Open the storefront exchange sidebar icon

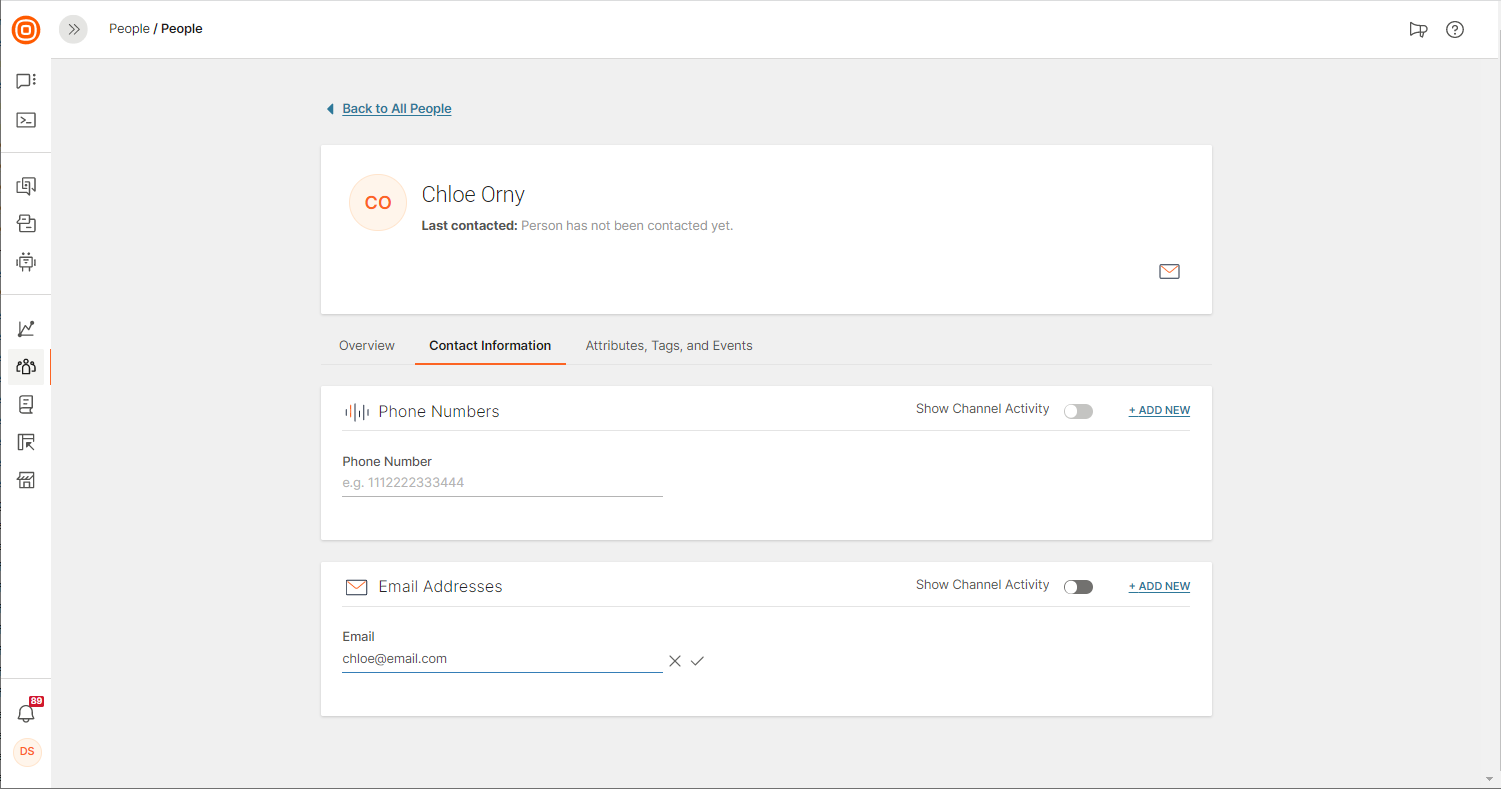[26, 481]
